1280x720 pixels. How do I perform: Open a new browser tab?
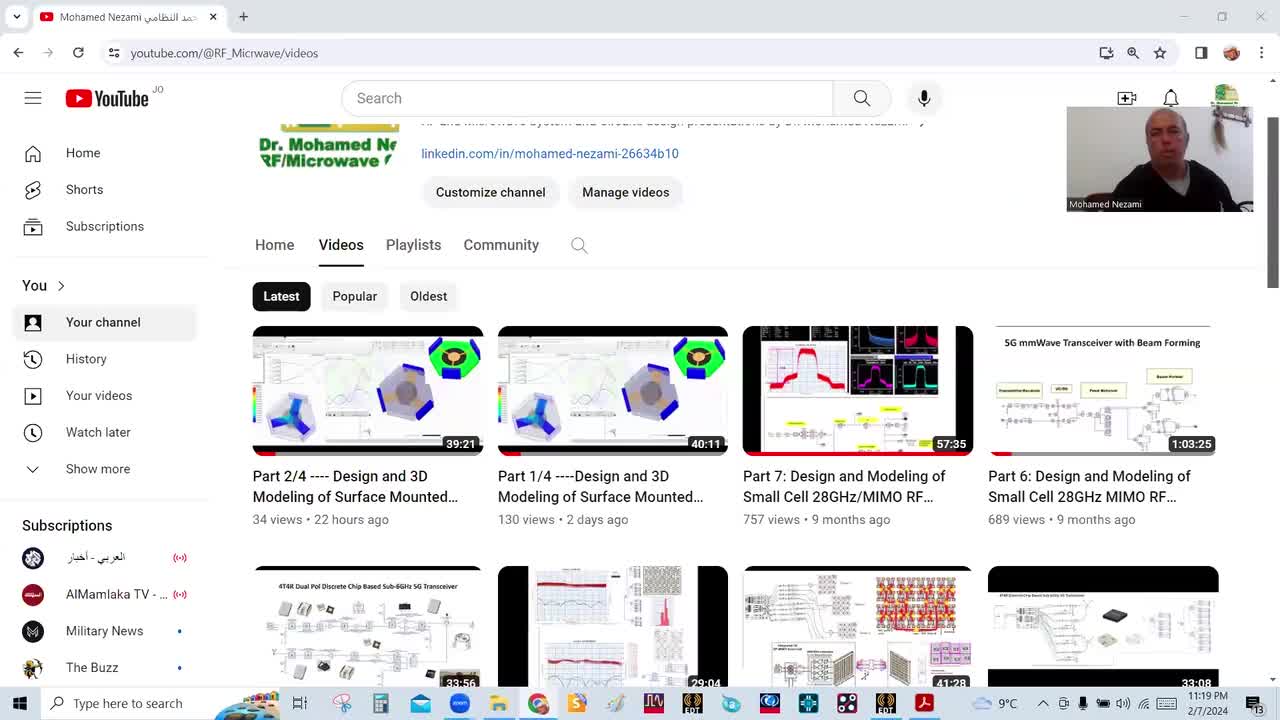[243, 17]
